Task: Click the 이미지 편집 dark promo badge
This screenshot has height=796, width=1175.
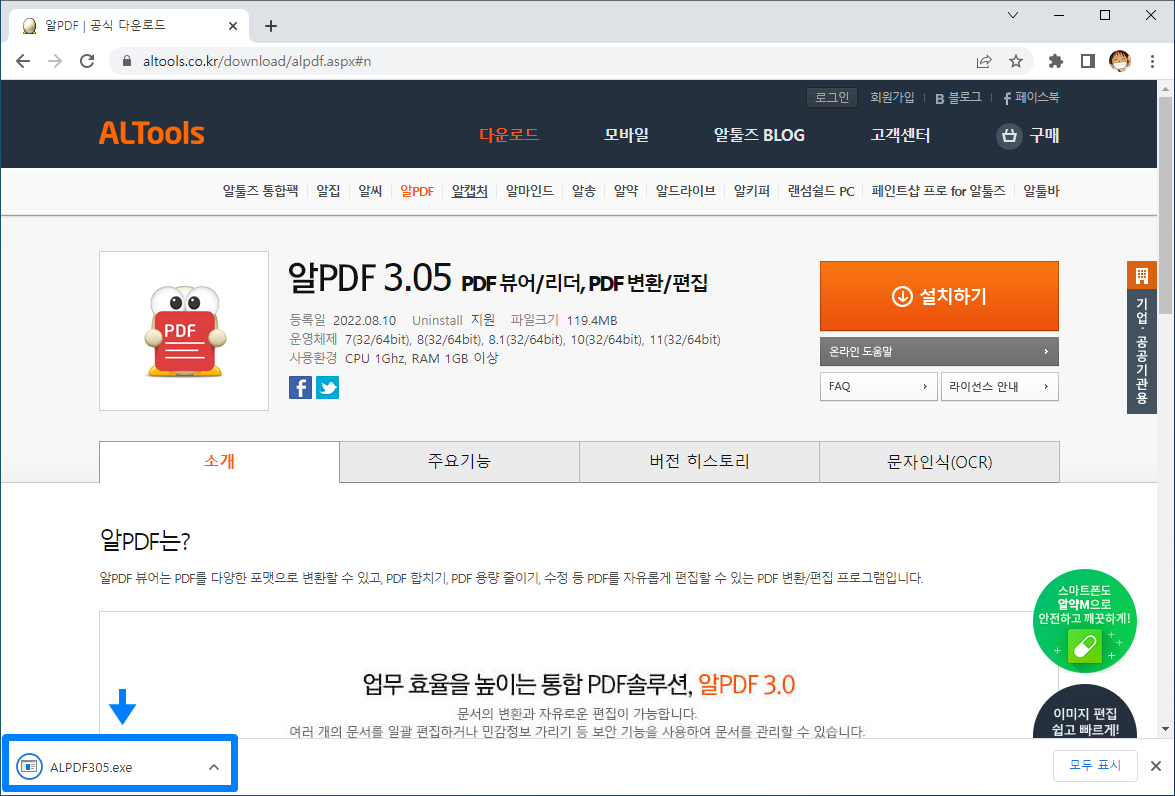Action: 1084,712
